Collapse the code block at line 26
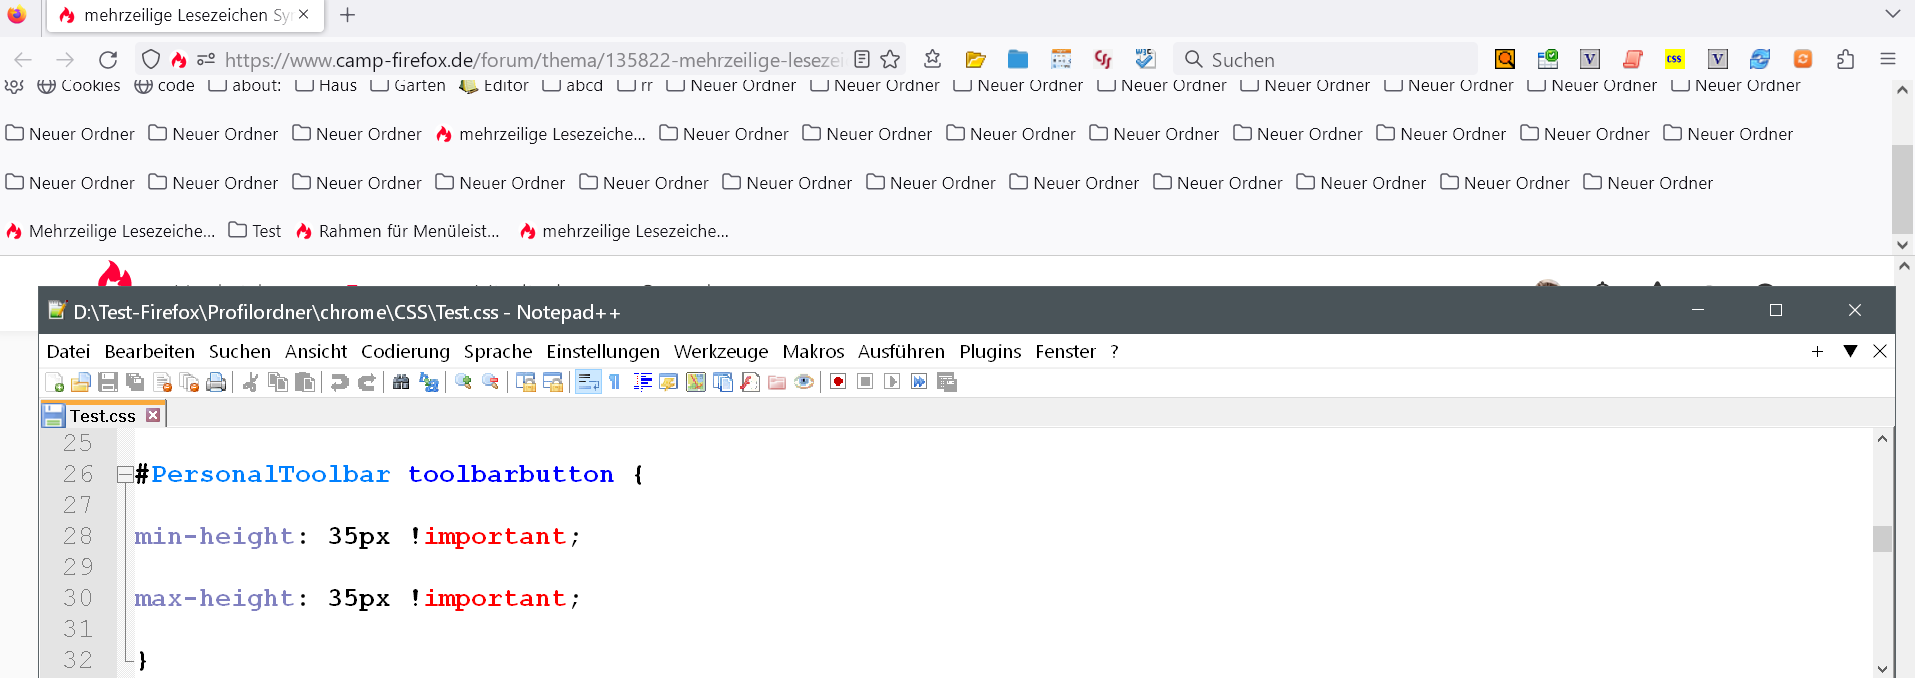The image size is (1915, 678). (125, 475)
